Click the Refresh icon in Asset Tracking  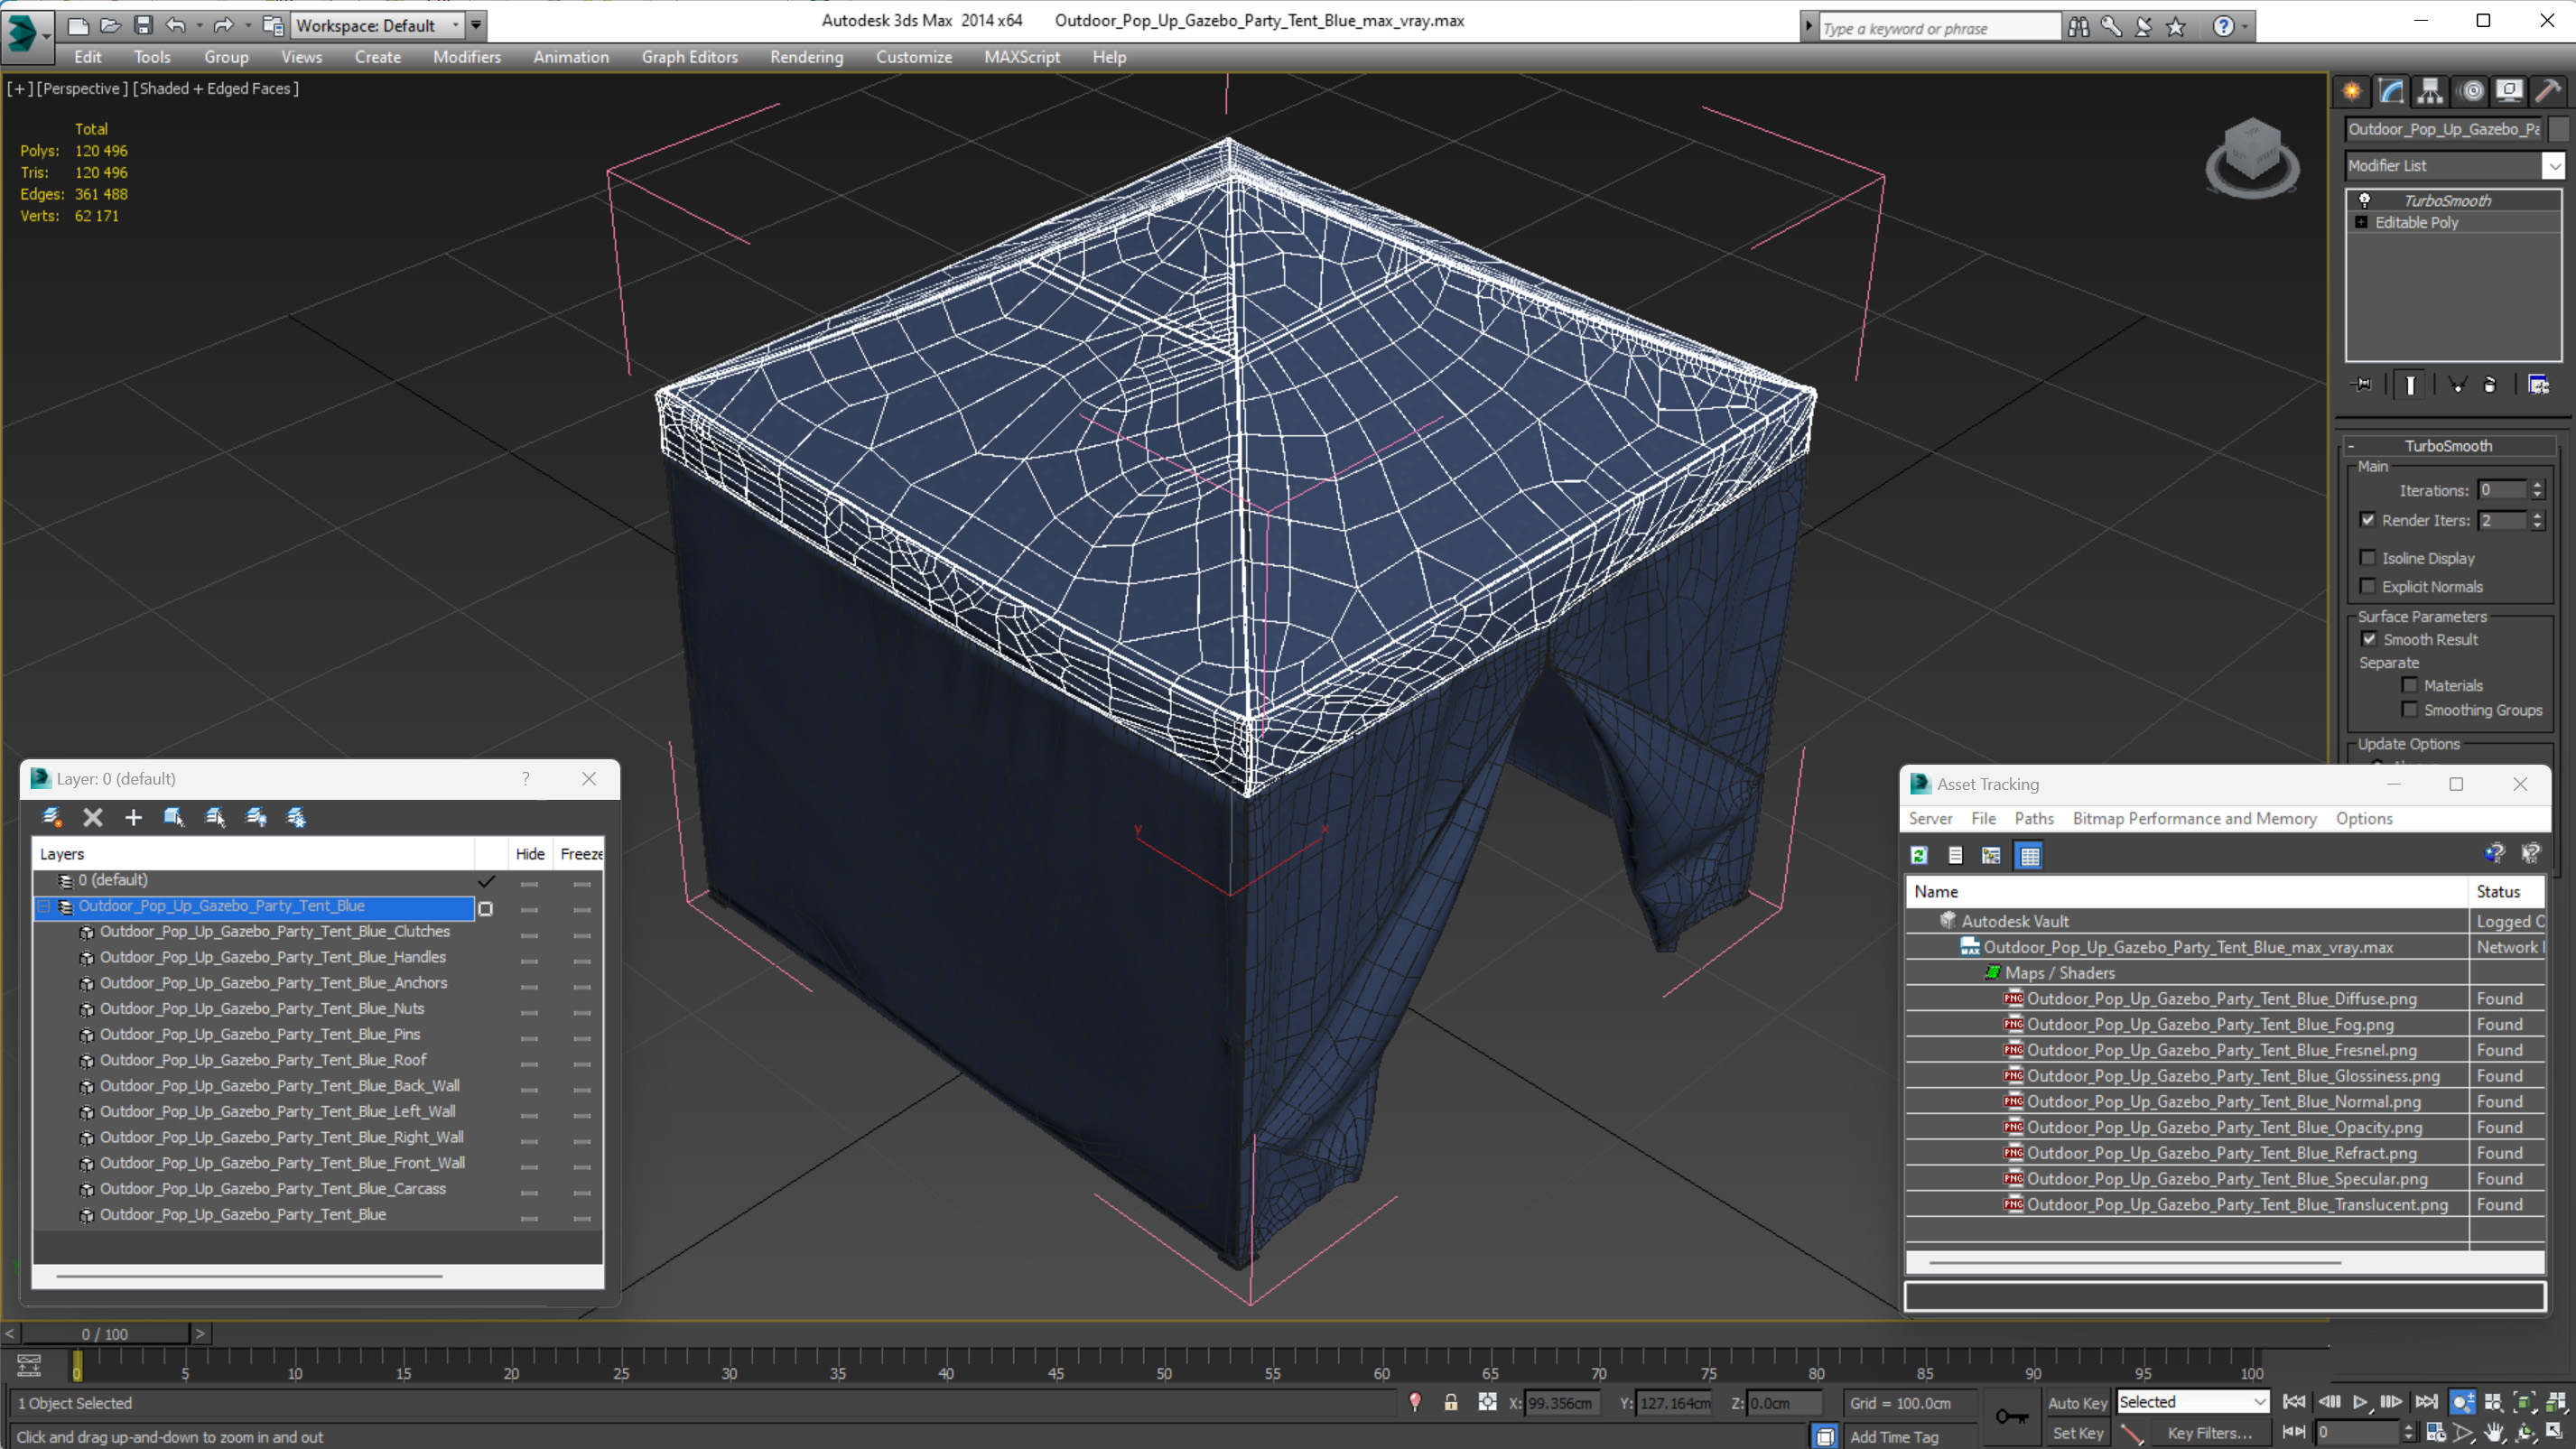(x=1919, y=855)
